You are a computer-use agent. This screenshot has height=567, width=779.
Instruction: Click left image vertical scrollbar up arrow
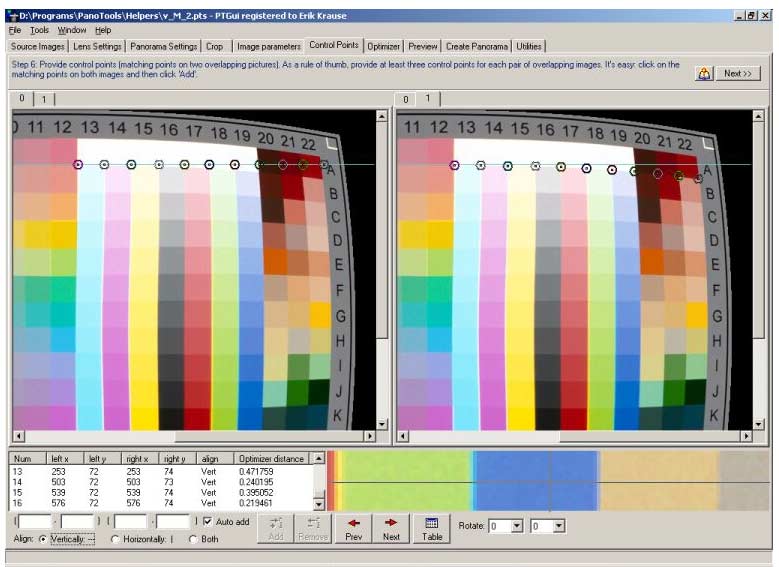tap(382, 116)
